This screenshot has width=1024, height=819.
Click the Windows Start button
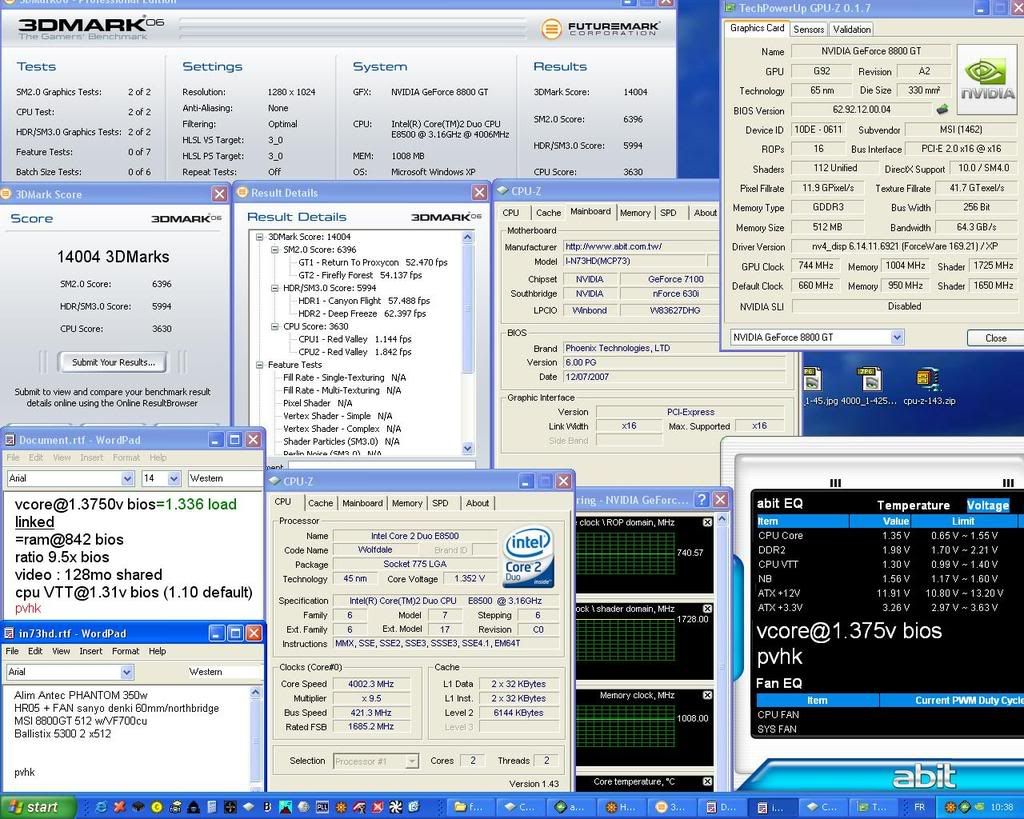(32, 806)
